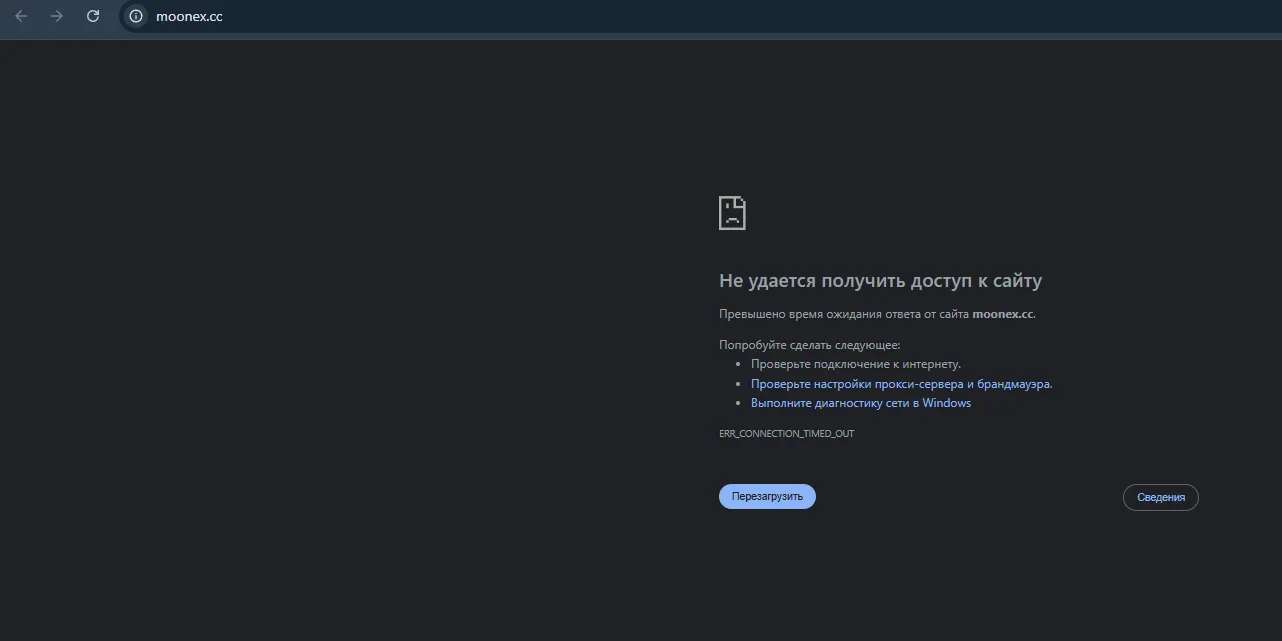Run Windows network diagnostics link
1282x641 pixels.
pyautogui.click(x=861, y=403)
